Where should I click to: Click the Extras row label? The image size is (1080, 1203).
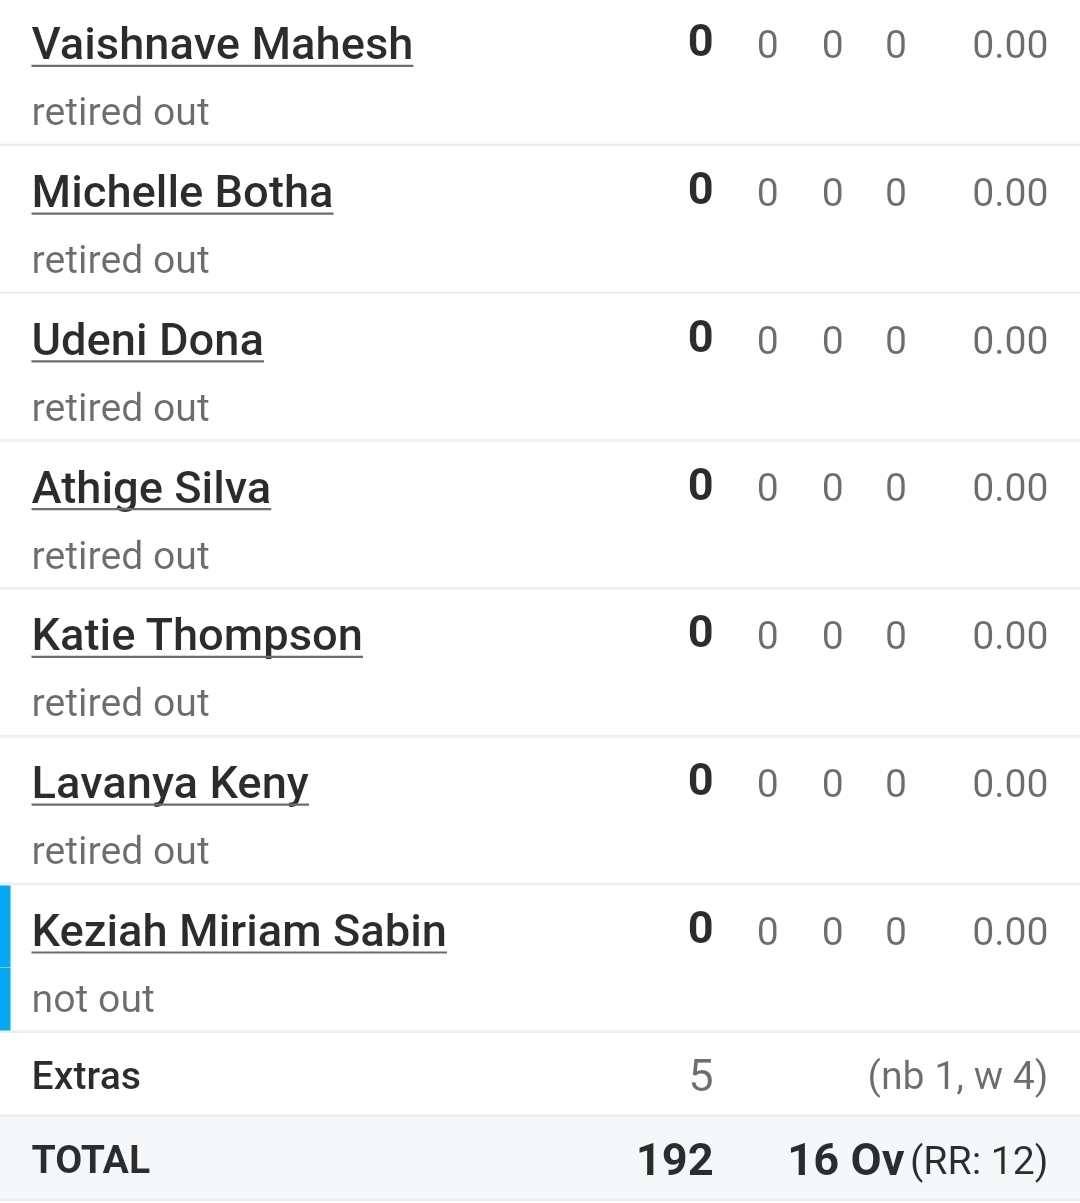tap(86, 1076)
